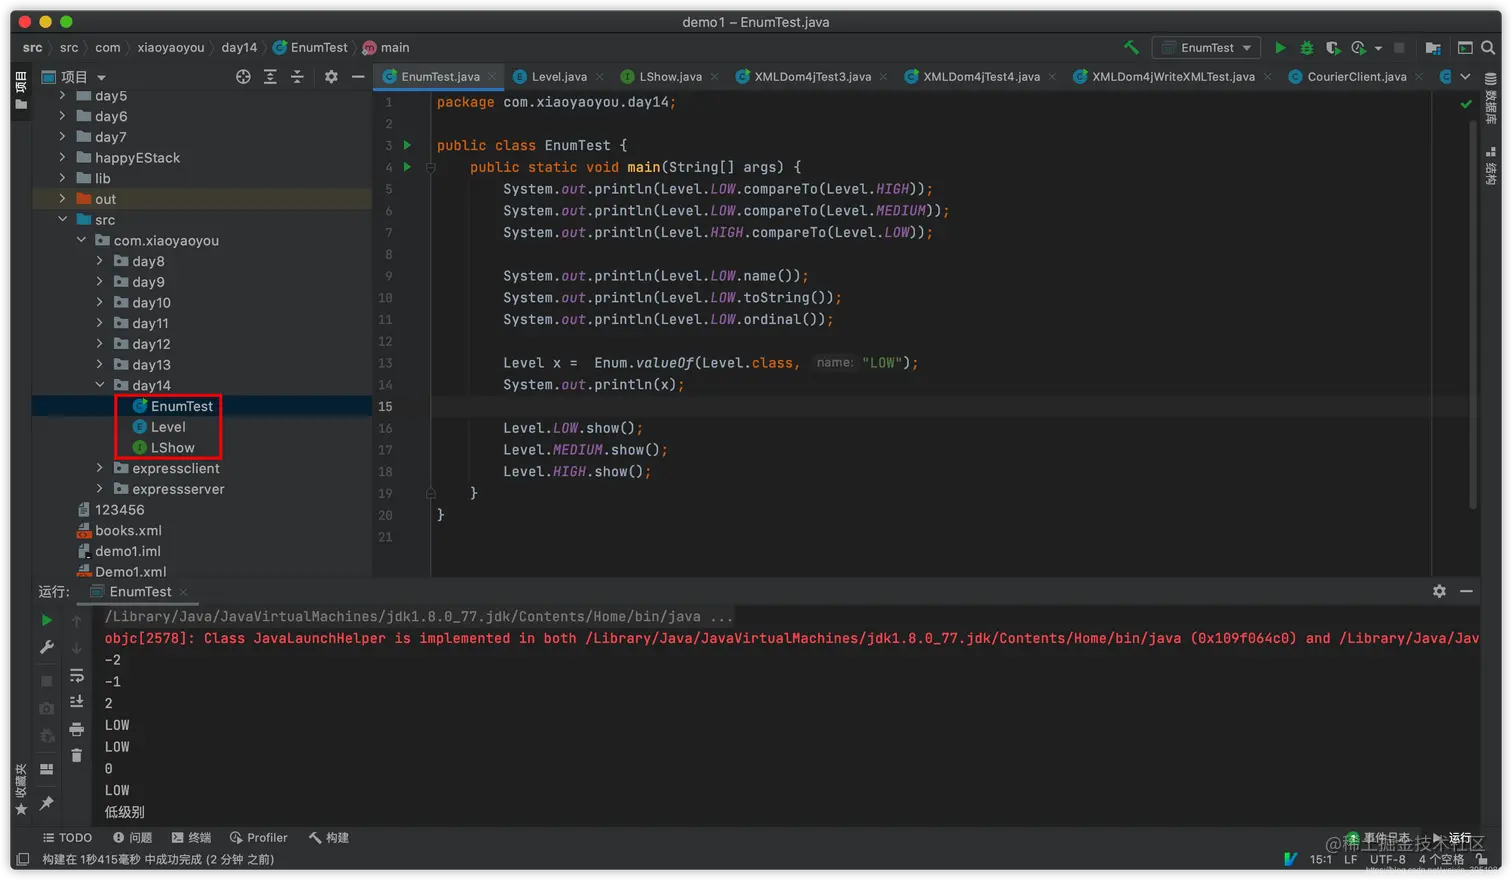Open the TODO tool window button
The width and height of the screenshot is (1512, 880).
pos(67,838)
